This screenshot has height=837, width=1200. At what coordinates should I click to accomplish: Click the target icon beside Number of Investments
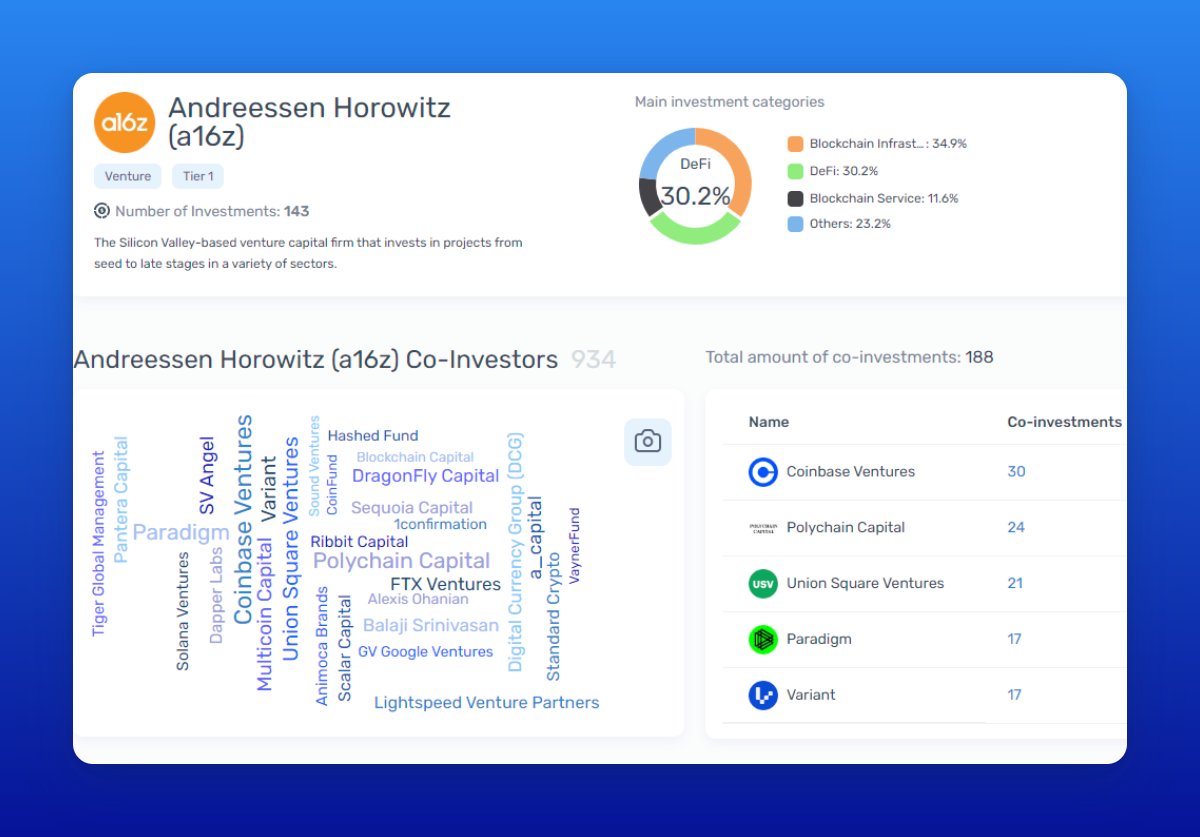pos(102,211)
